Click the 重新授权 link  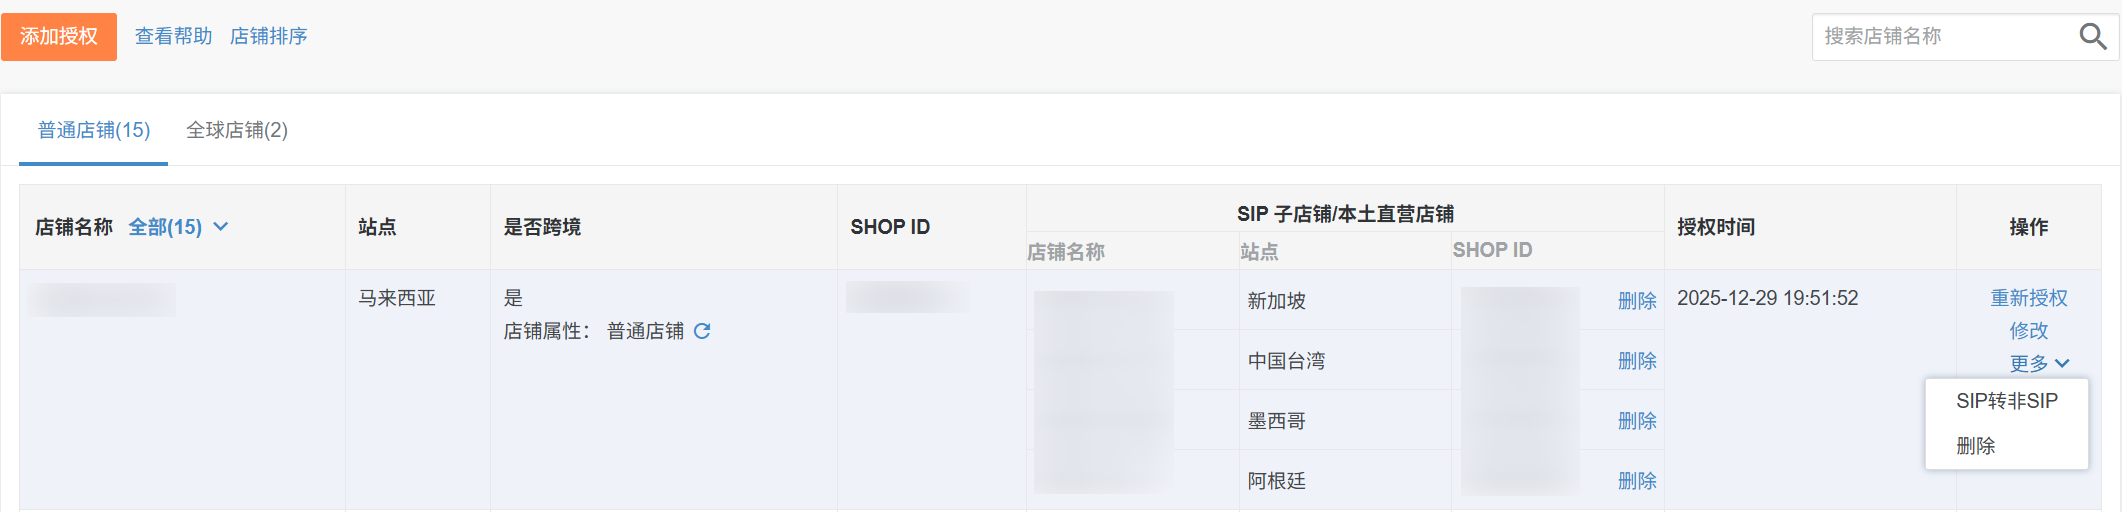(2028, 298)
